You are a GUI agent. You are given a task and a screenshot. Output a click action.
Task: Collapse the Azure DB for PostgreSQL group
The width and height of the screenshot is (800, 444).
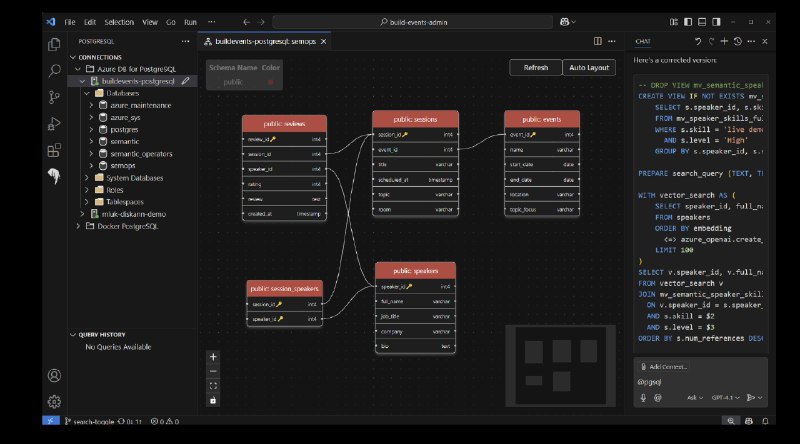(78, 69)
